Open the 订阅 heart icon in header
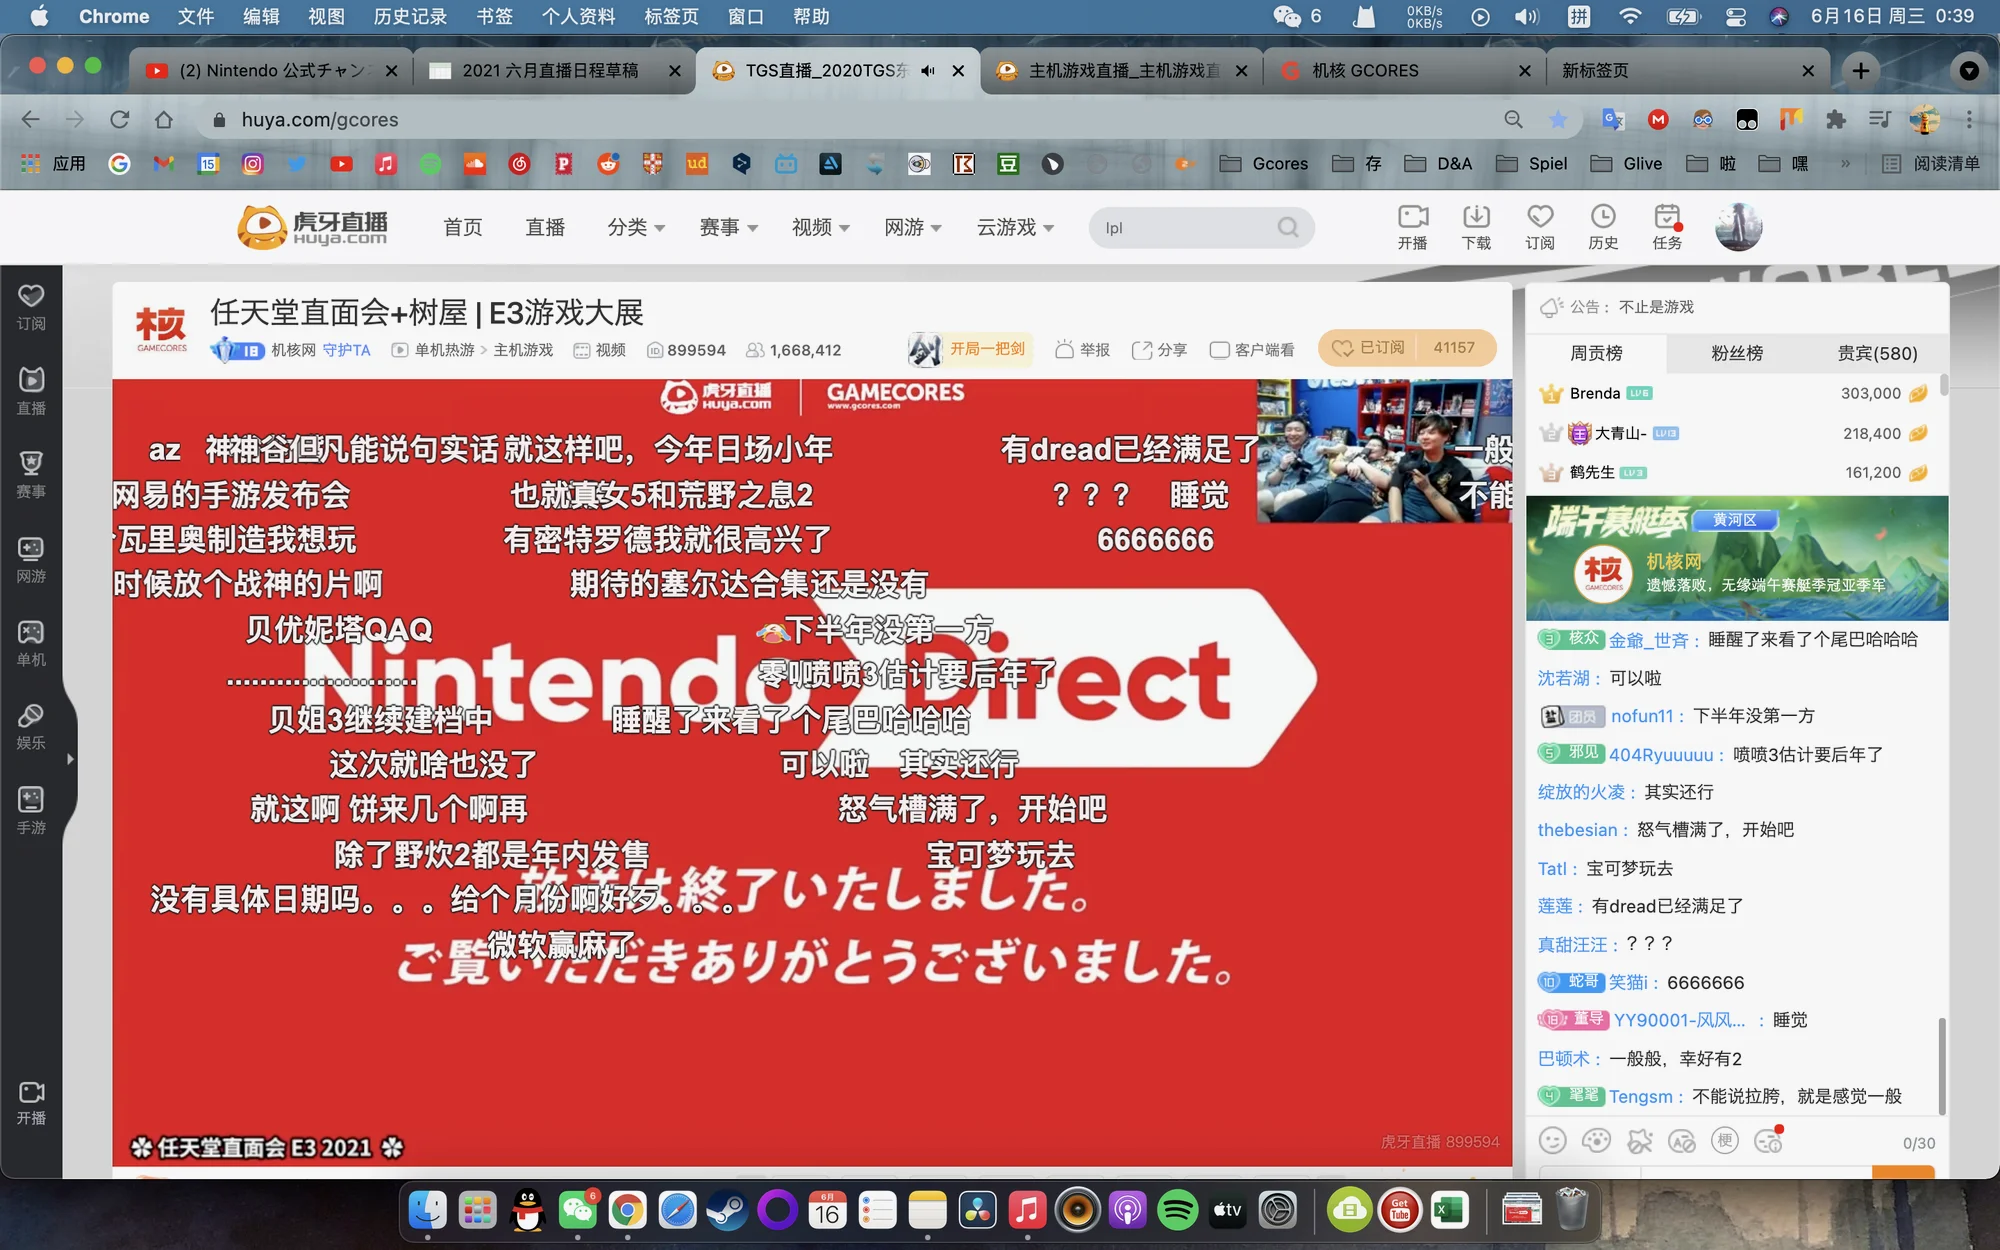Screen dimensions: 2000x1250 [x=1540, y=227]
